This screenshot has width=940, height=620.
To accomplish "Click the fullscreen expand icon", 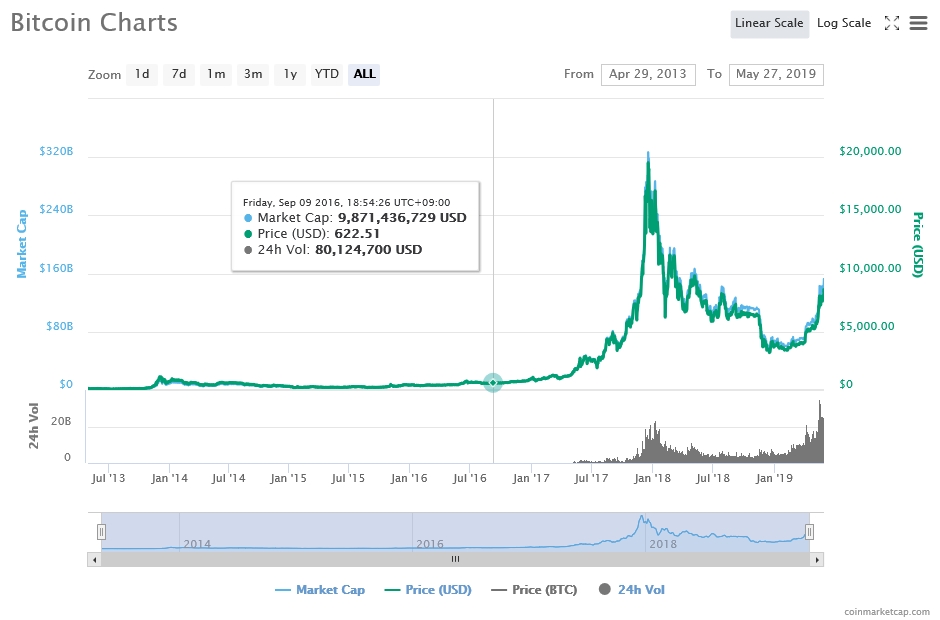I will [x=892, y=23].
